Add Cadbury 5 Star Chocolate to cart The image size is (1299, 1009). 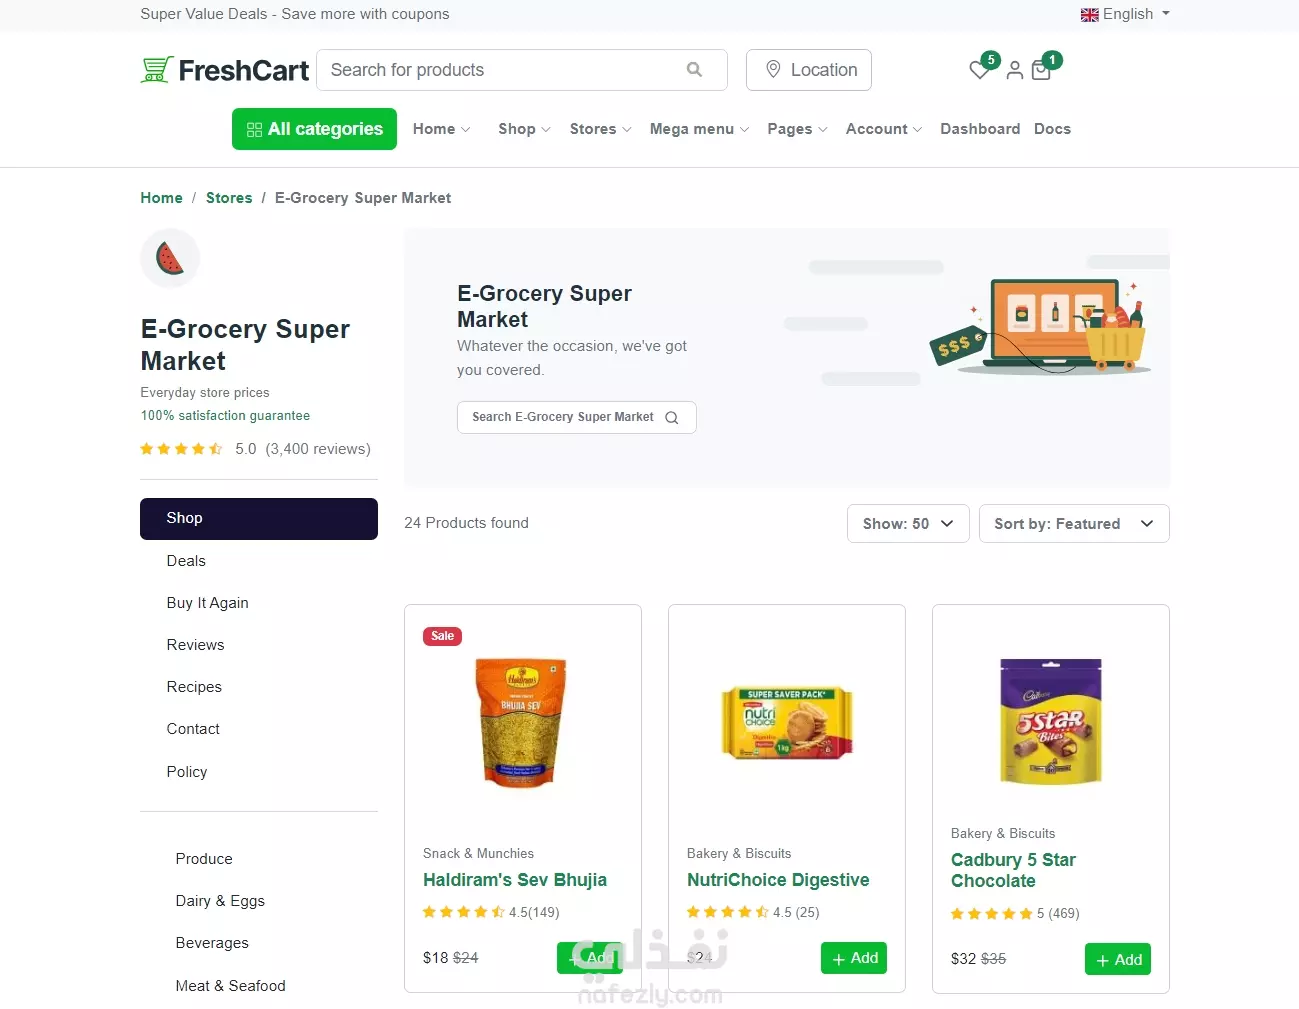click(1118, 959)
